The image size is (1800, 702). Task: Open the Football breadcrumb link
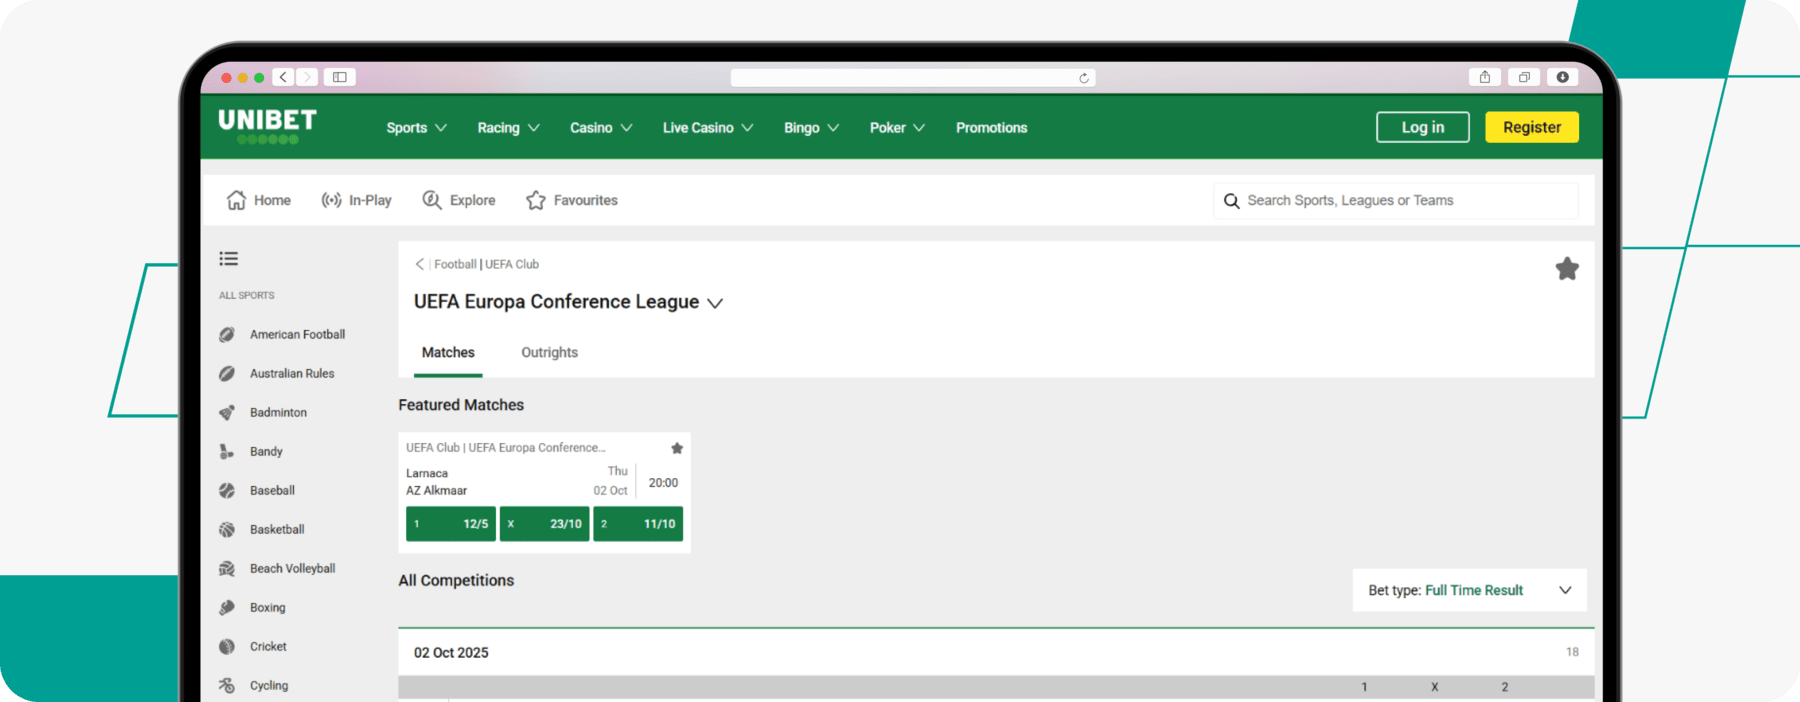click(455, 264)
